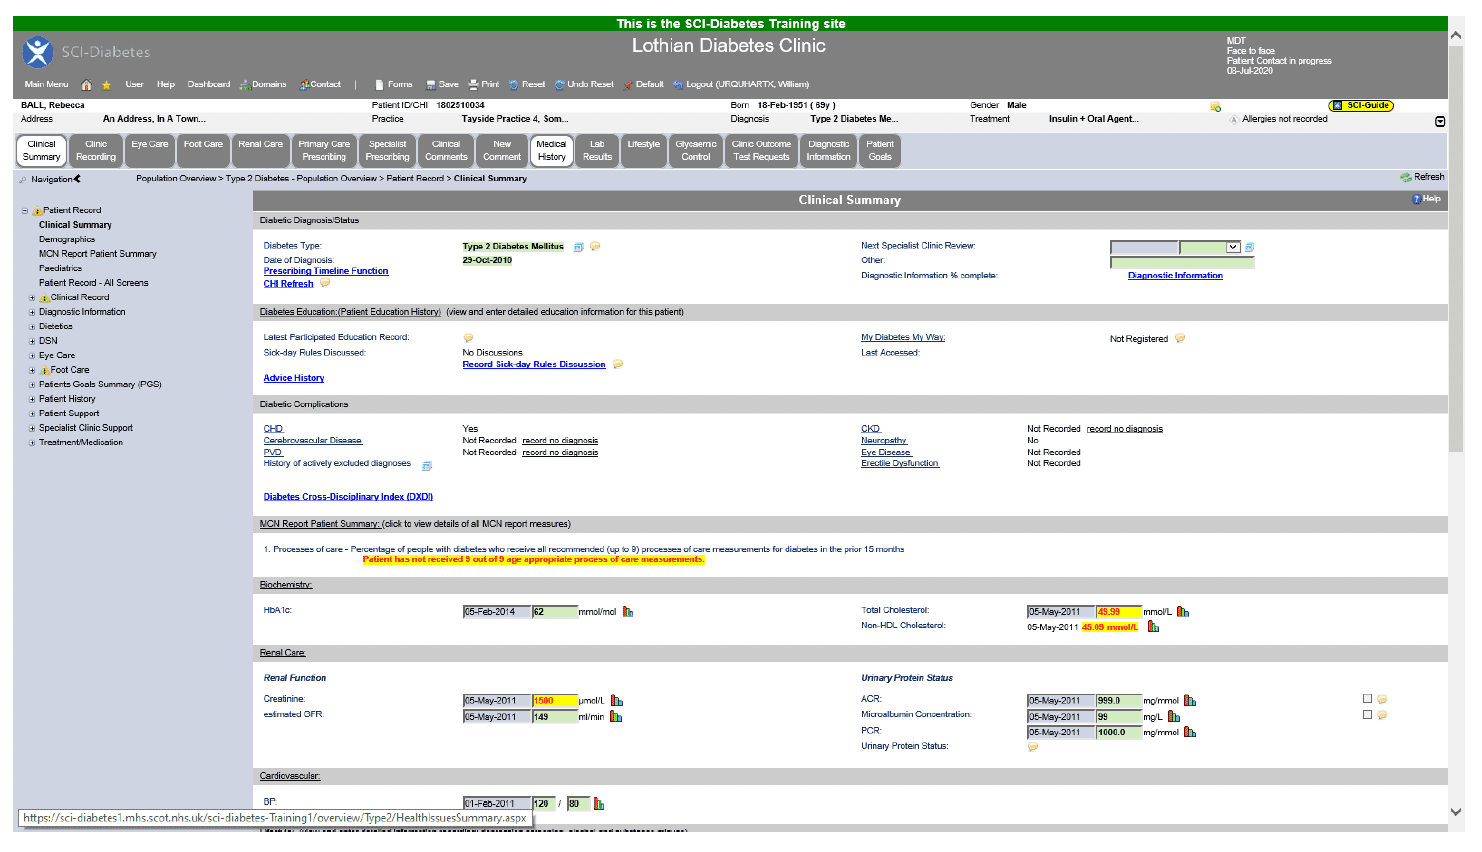This screenshot has width=1482, height=852.
Task: Tick the ACR checkbox
Action: 1367,699
